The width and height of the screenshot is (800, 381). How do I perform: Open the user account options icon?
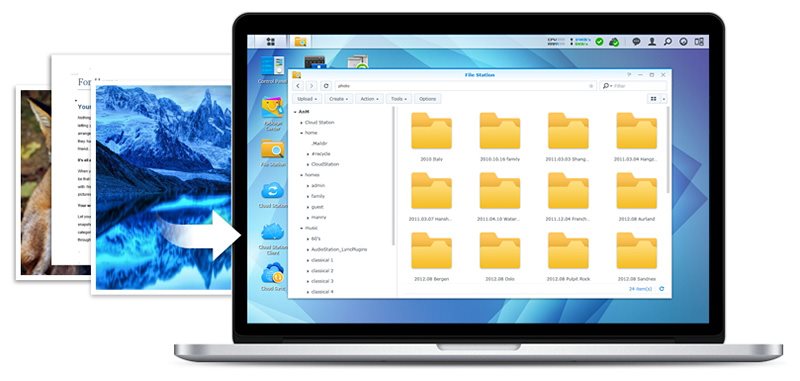tap(652, 42)
